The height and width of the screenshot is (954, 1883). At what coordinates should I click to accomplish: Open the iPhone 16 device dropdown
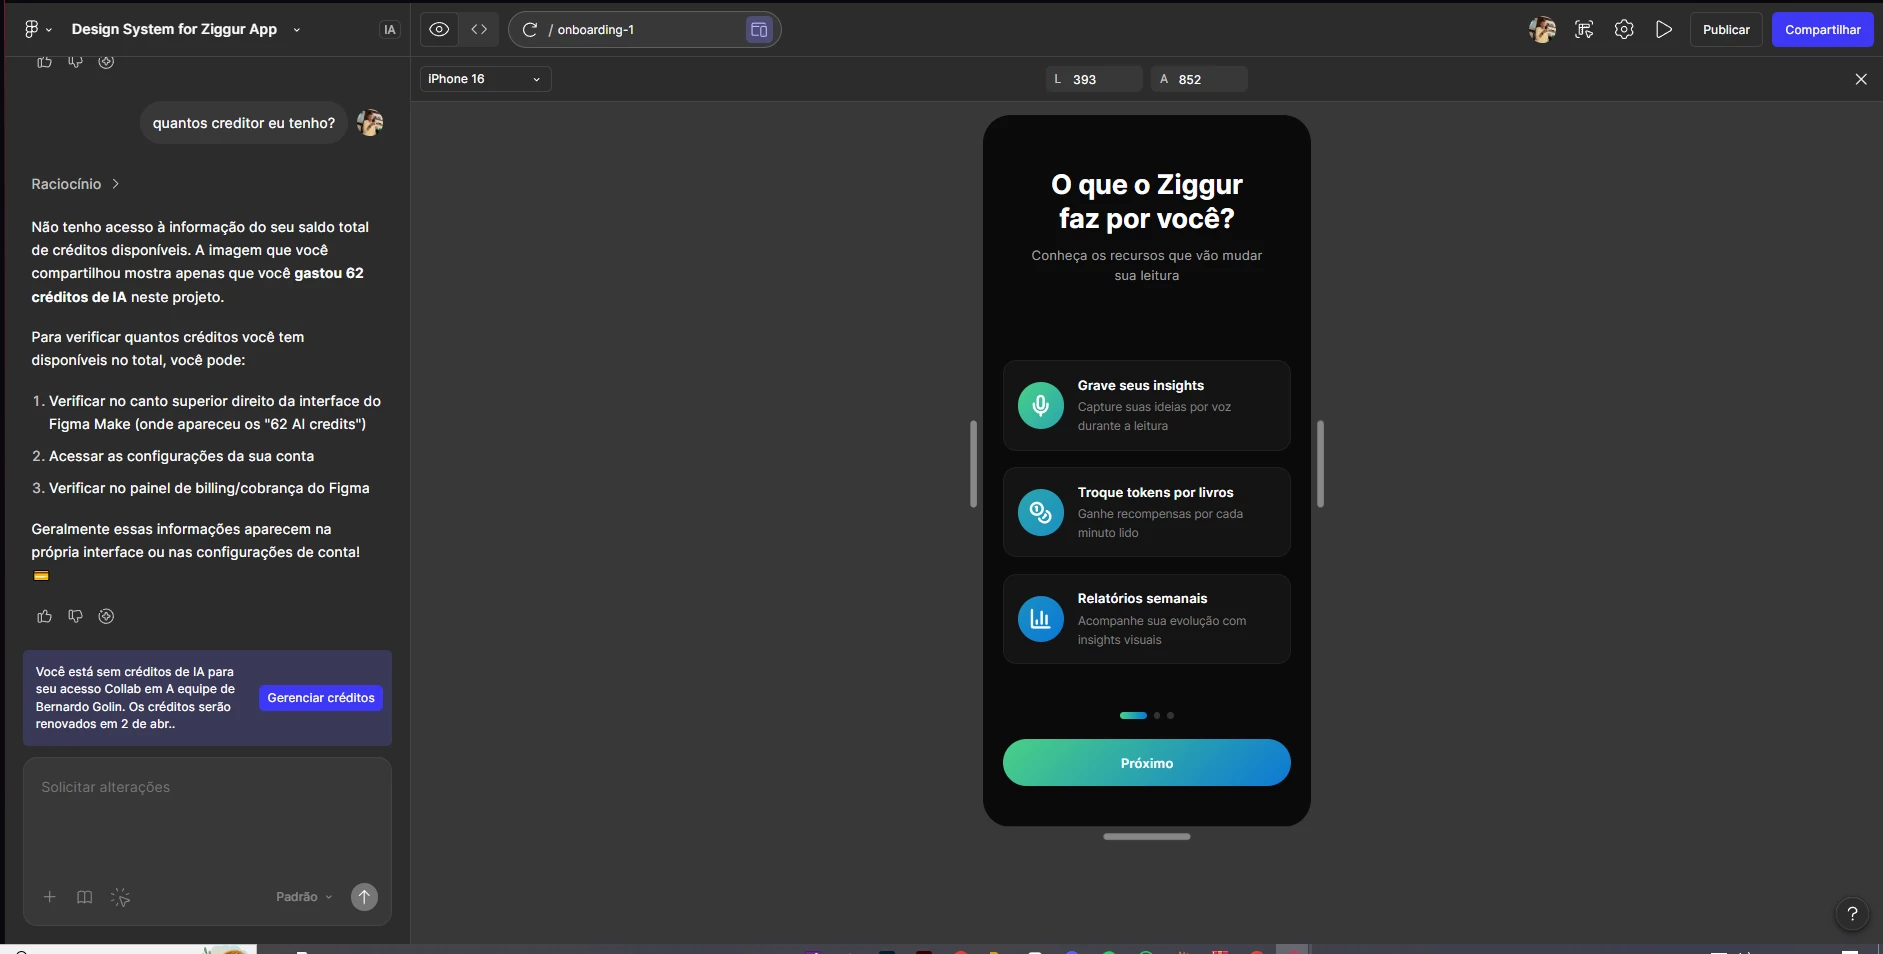[485, 79]
